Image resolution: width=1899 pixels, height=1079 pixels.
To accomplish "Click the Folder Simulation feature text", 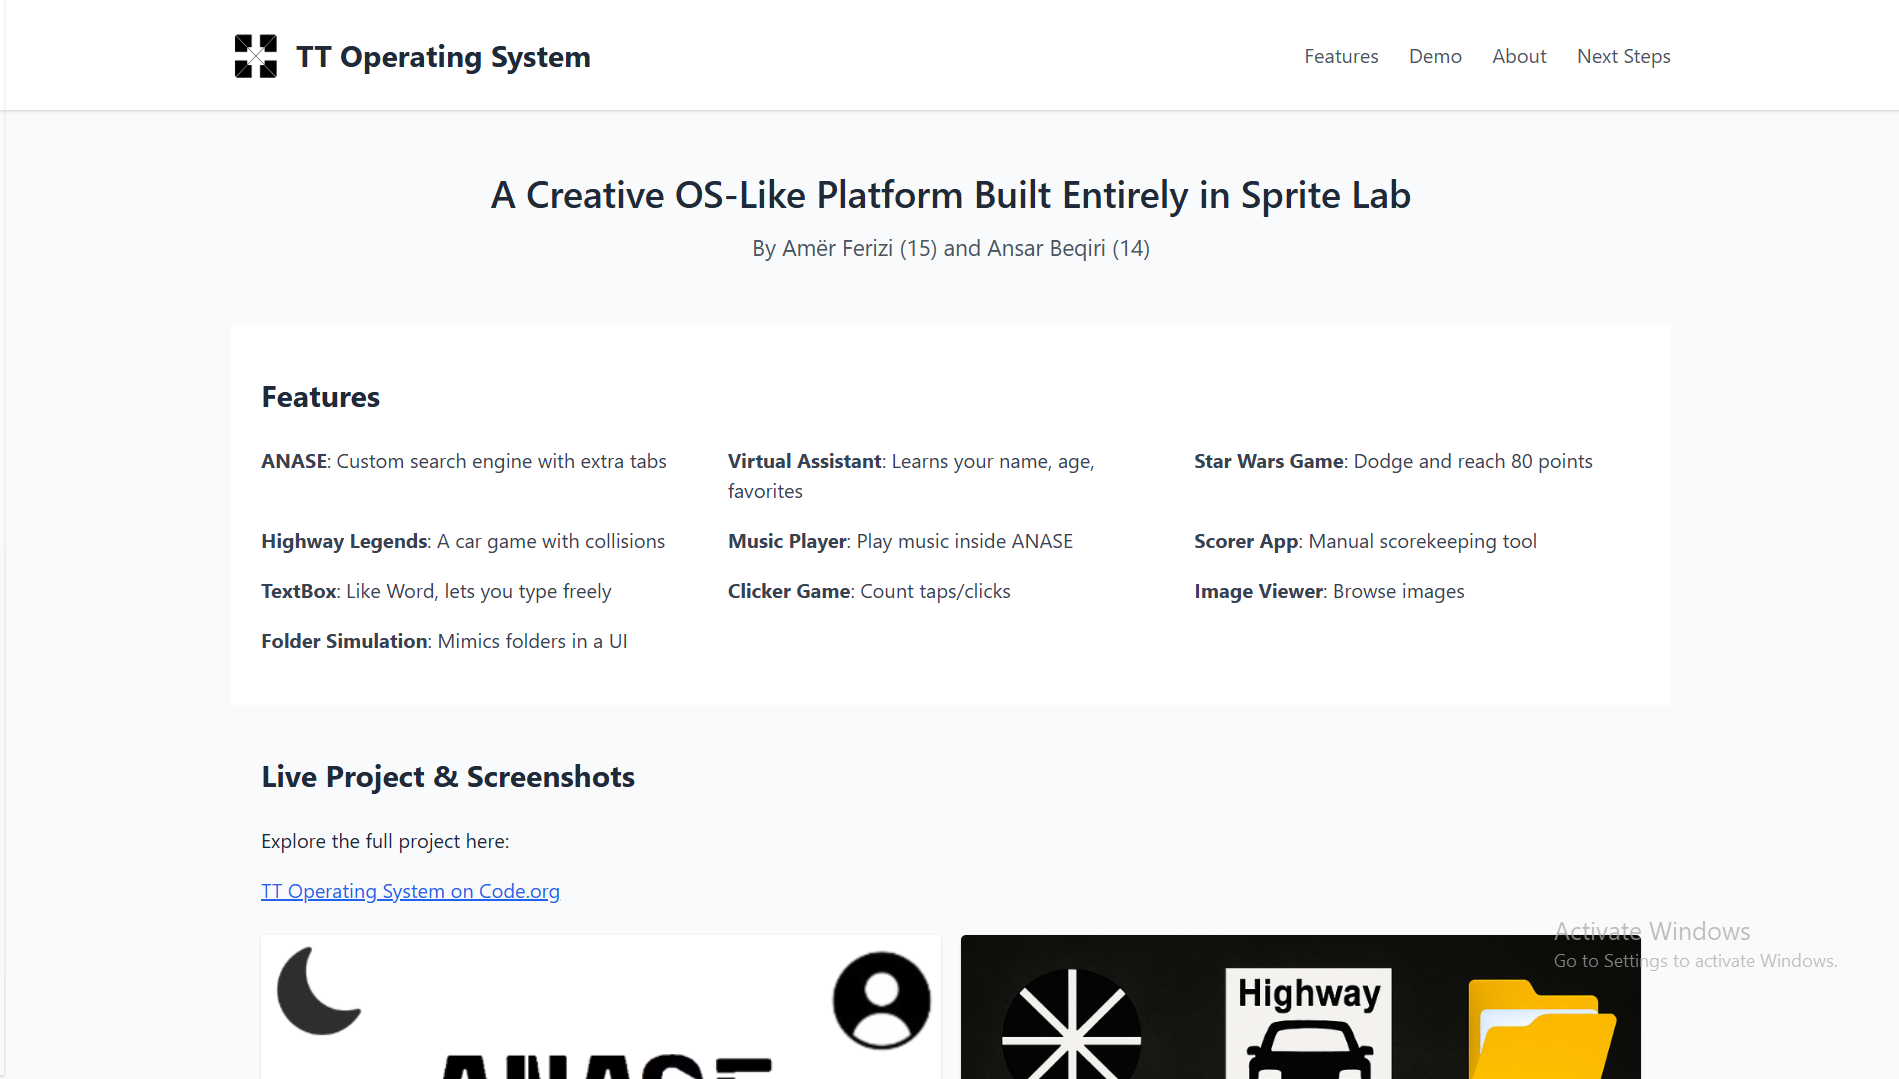I will pos(444,641).
